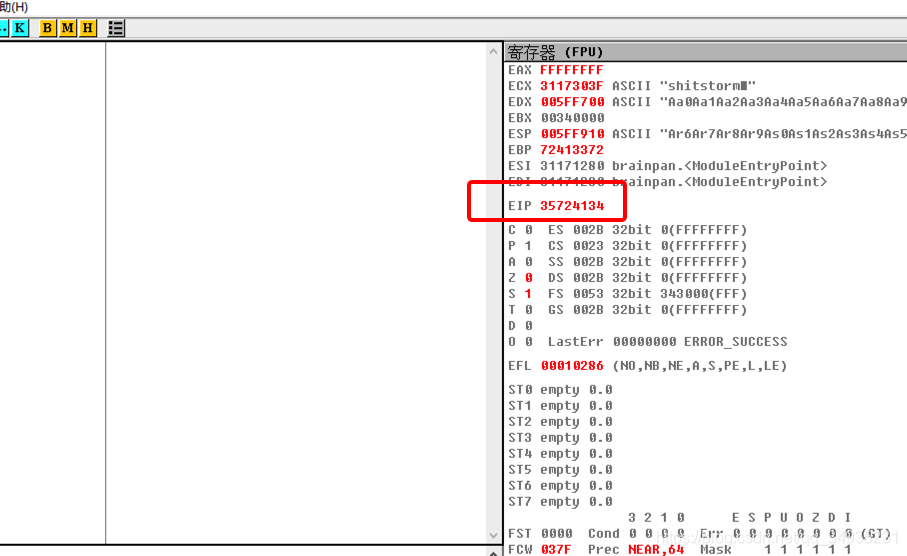Select the A auxiliary flag value

point(529,262)
